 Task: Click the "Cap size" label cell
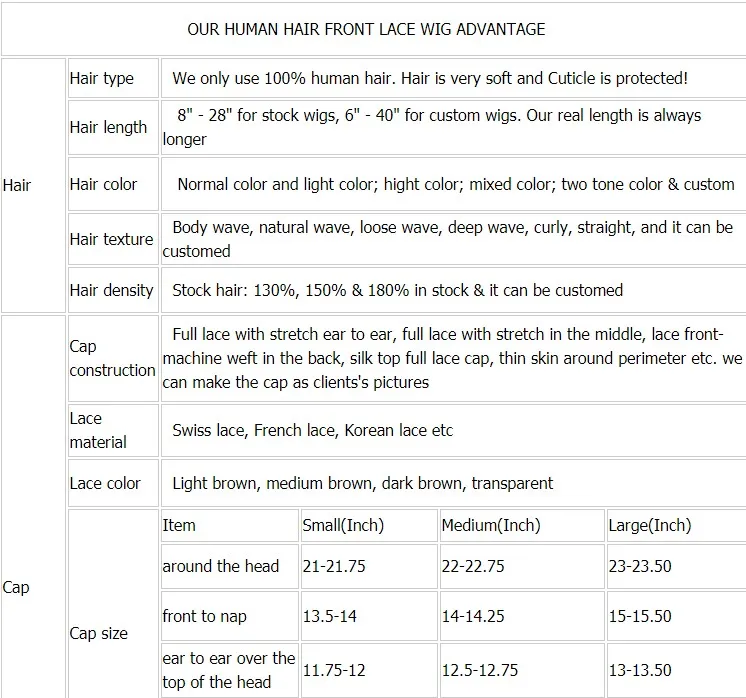pyautogui.click(x=100, y=633)
